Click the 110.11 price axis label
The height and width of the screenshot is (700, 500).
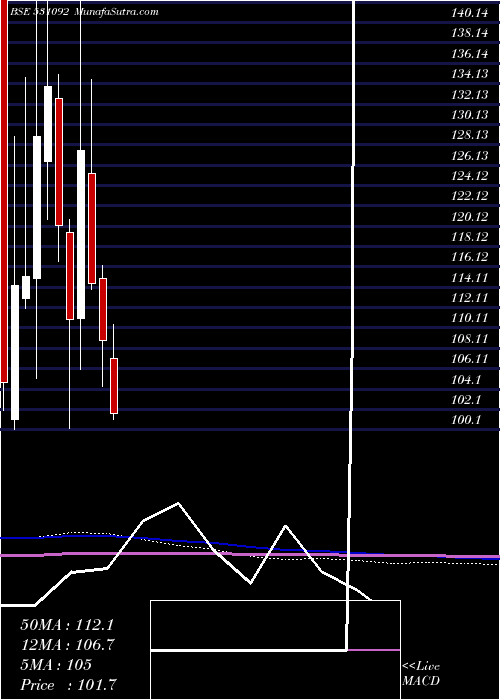pos(470,319)
